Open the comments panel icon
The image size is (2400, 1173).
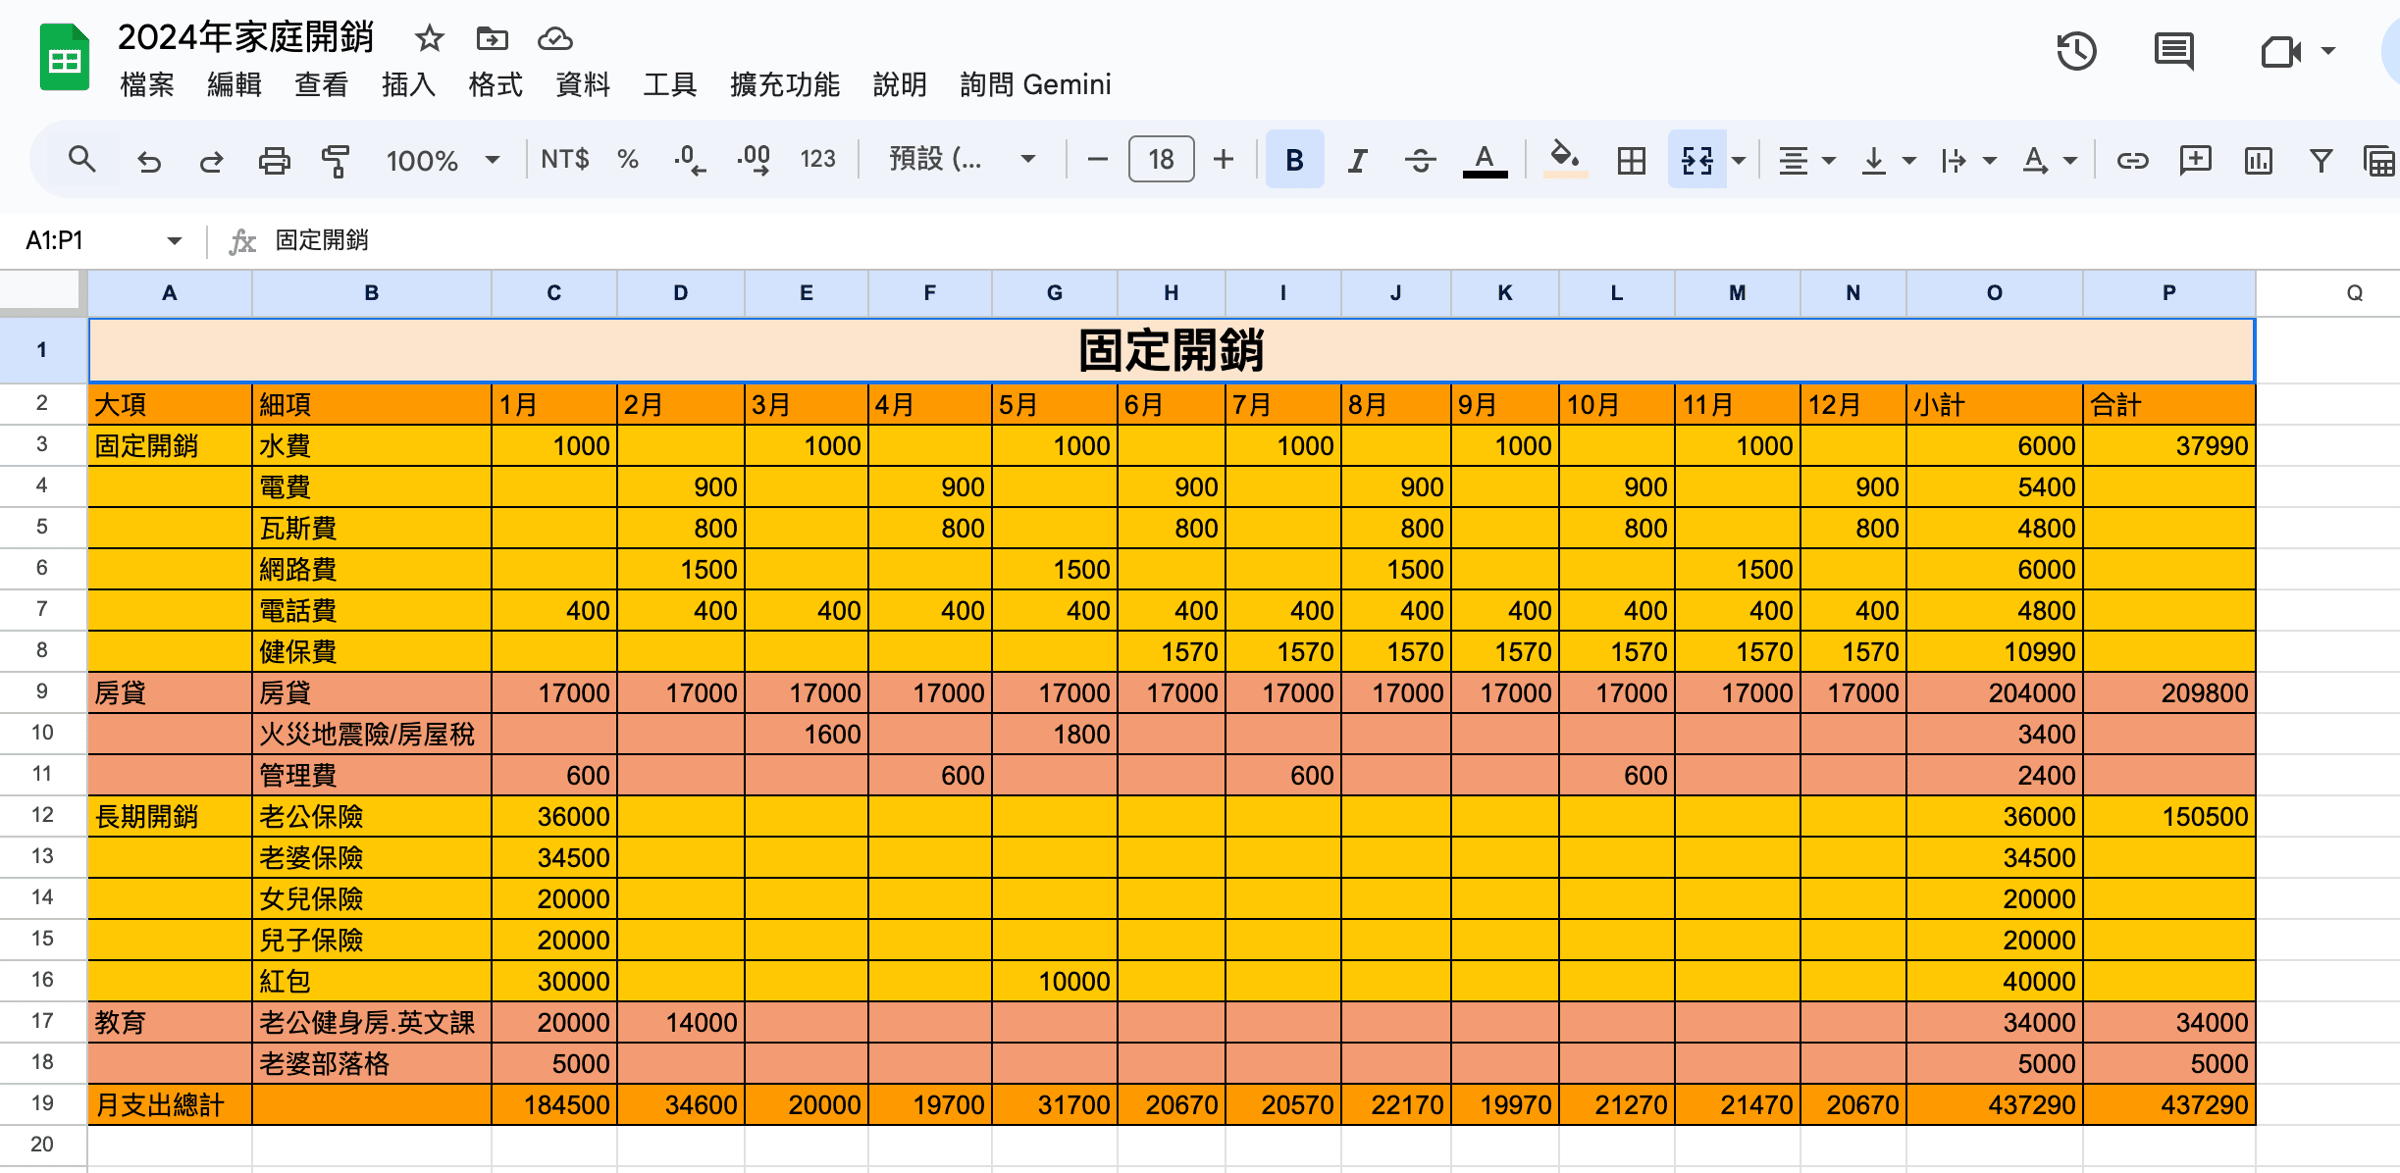(x=2174, y=51)
